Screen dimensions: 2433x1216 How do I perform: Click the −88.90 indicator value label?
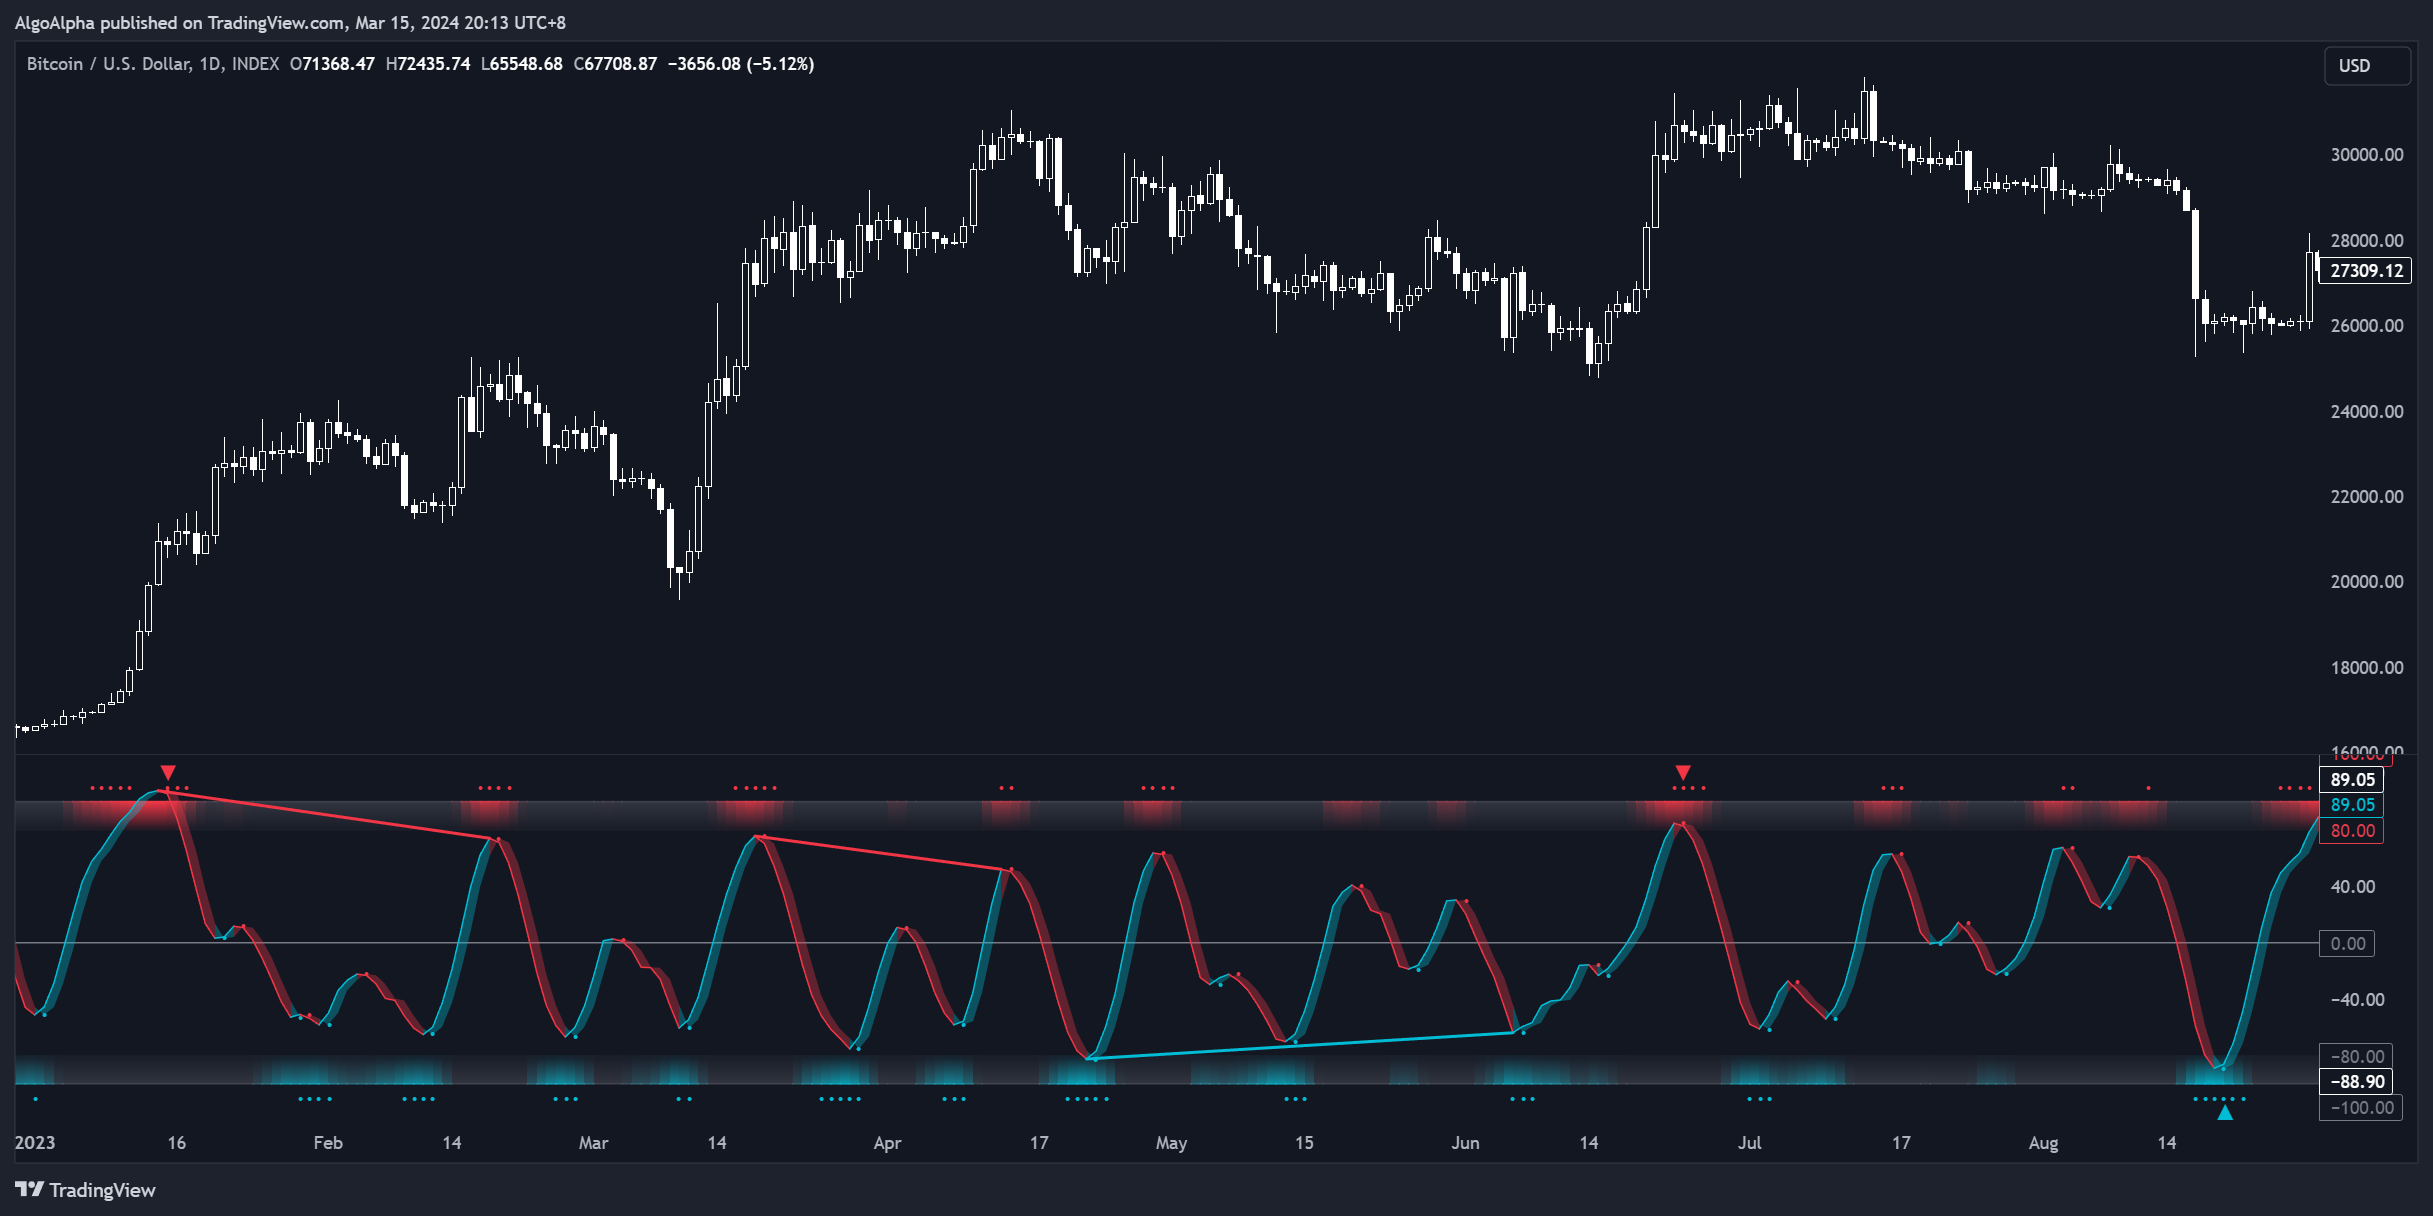coord(2357,1081)
